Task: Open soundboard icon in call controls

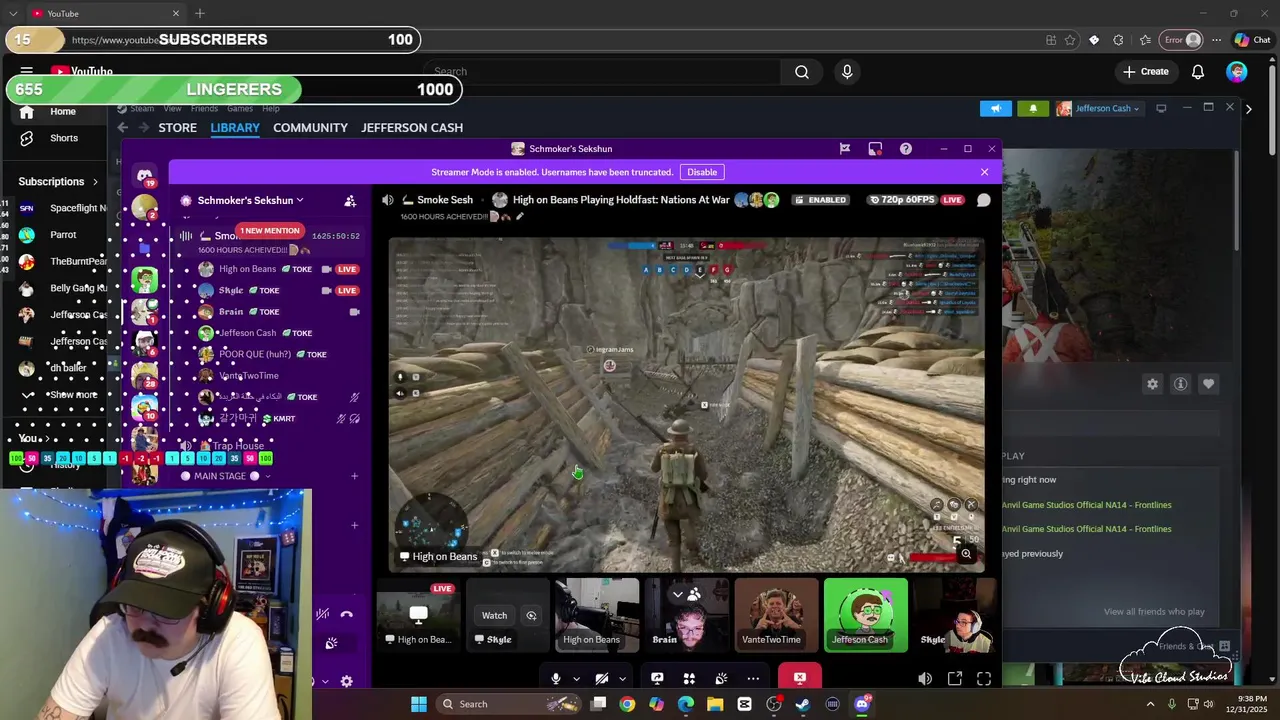Action: 721,678
